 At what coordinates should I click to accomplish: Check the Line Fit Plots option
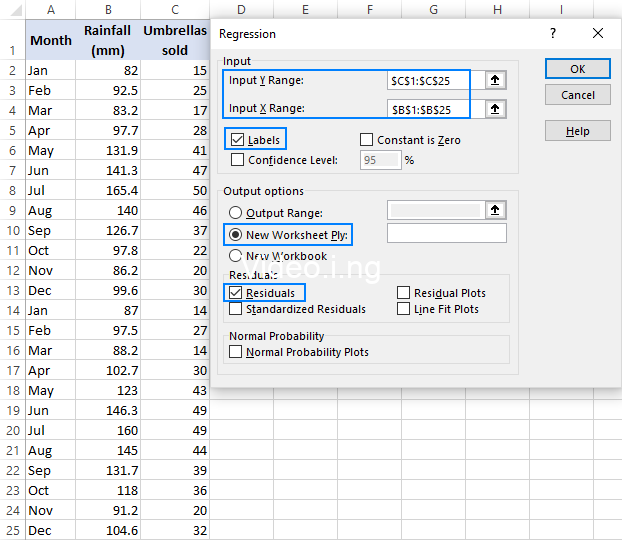[403, 309]
